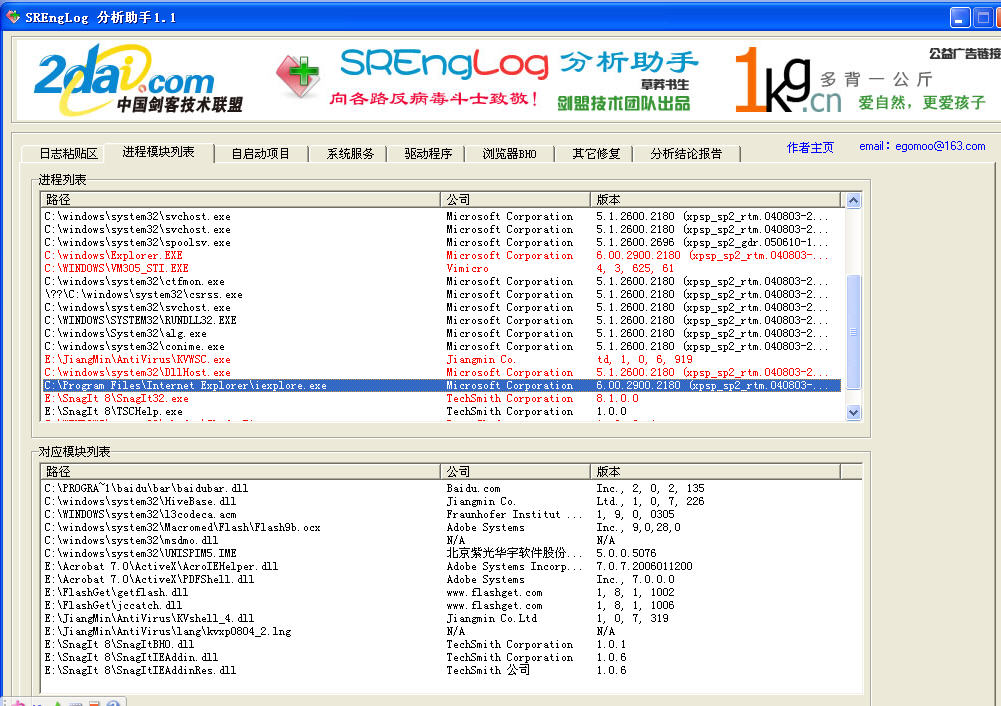Select the msdmo.dll module row

[x=442, y=541]
